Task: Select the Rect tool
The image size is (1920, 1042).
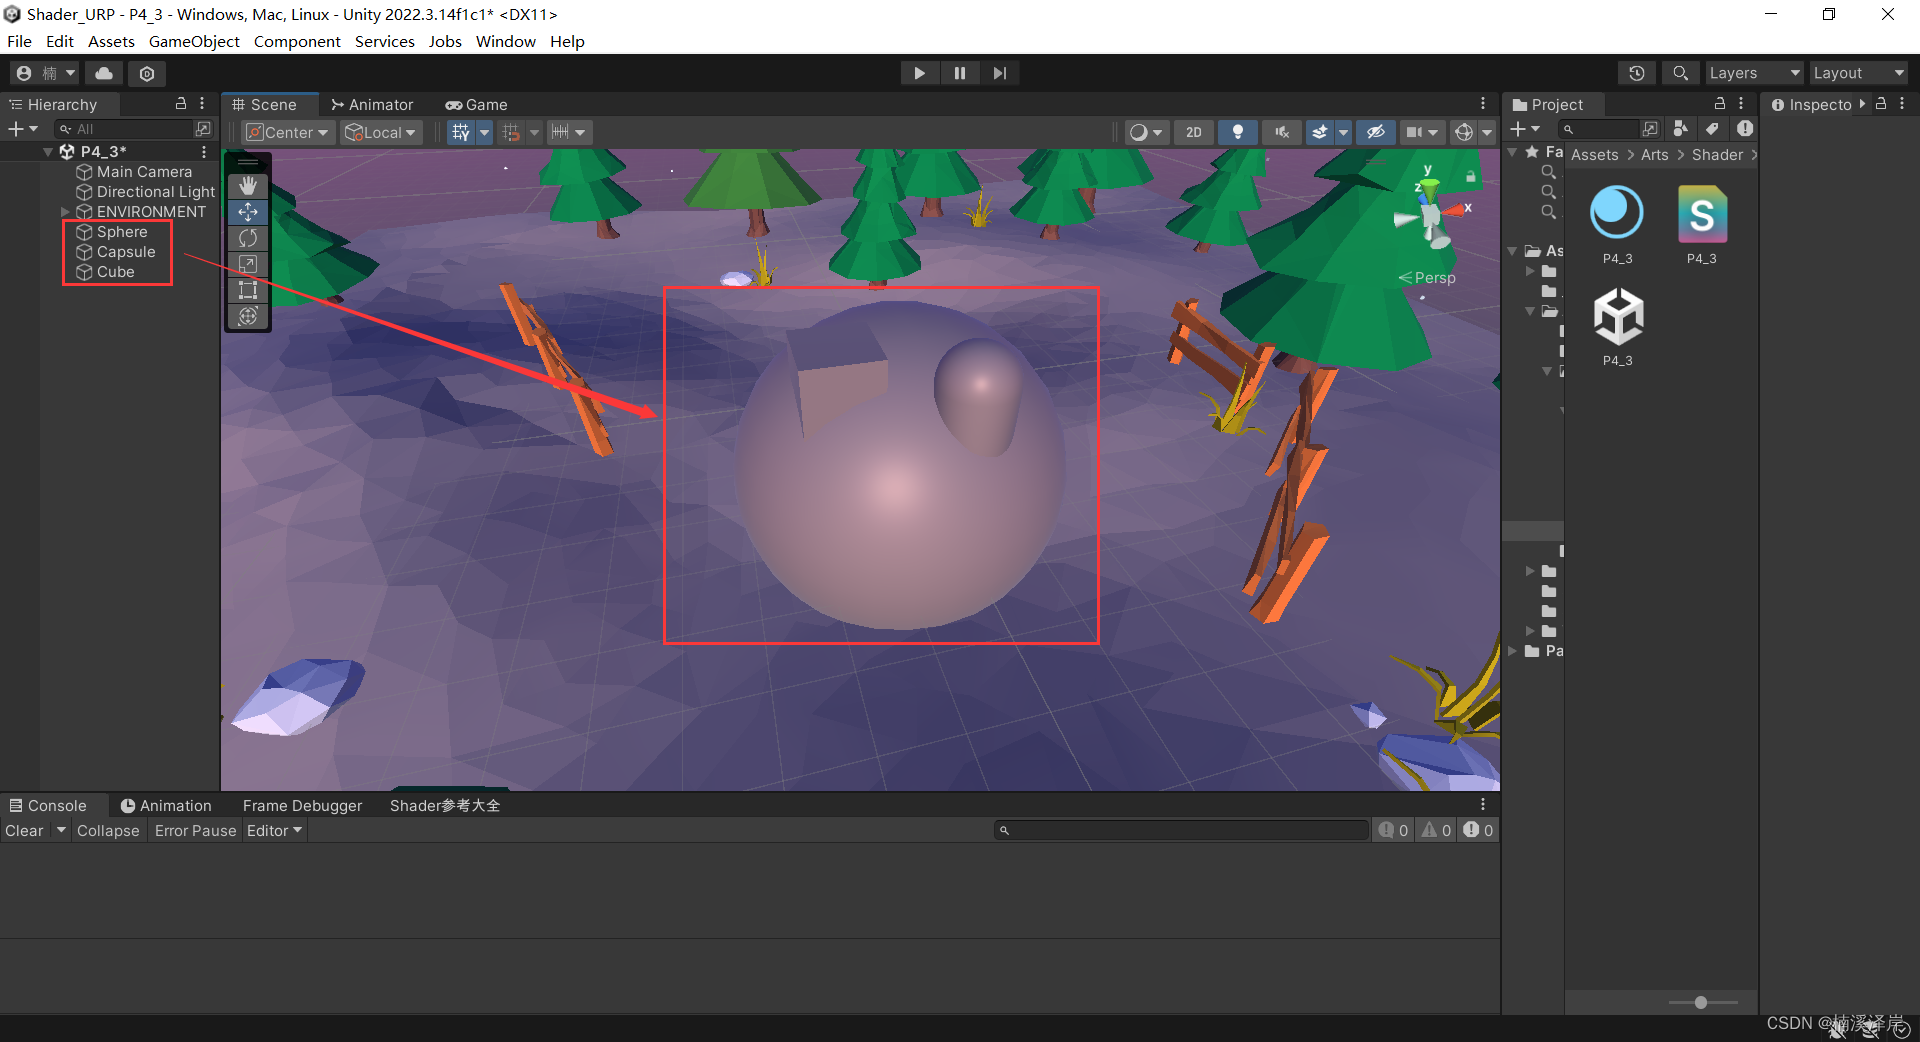Action: (x=248, y=290)
